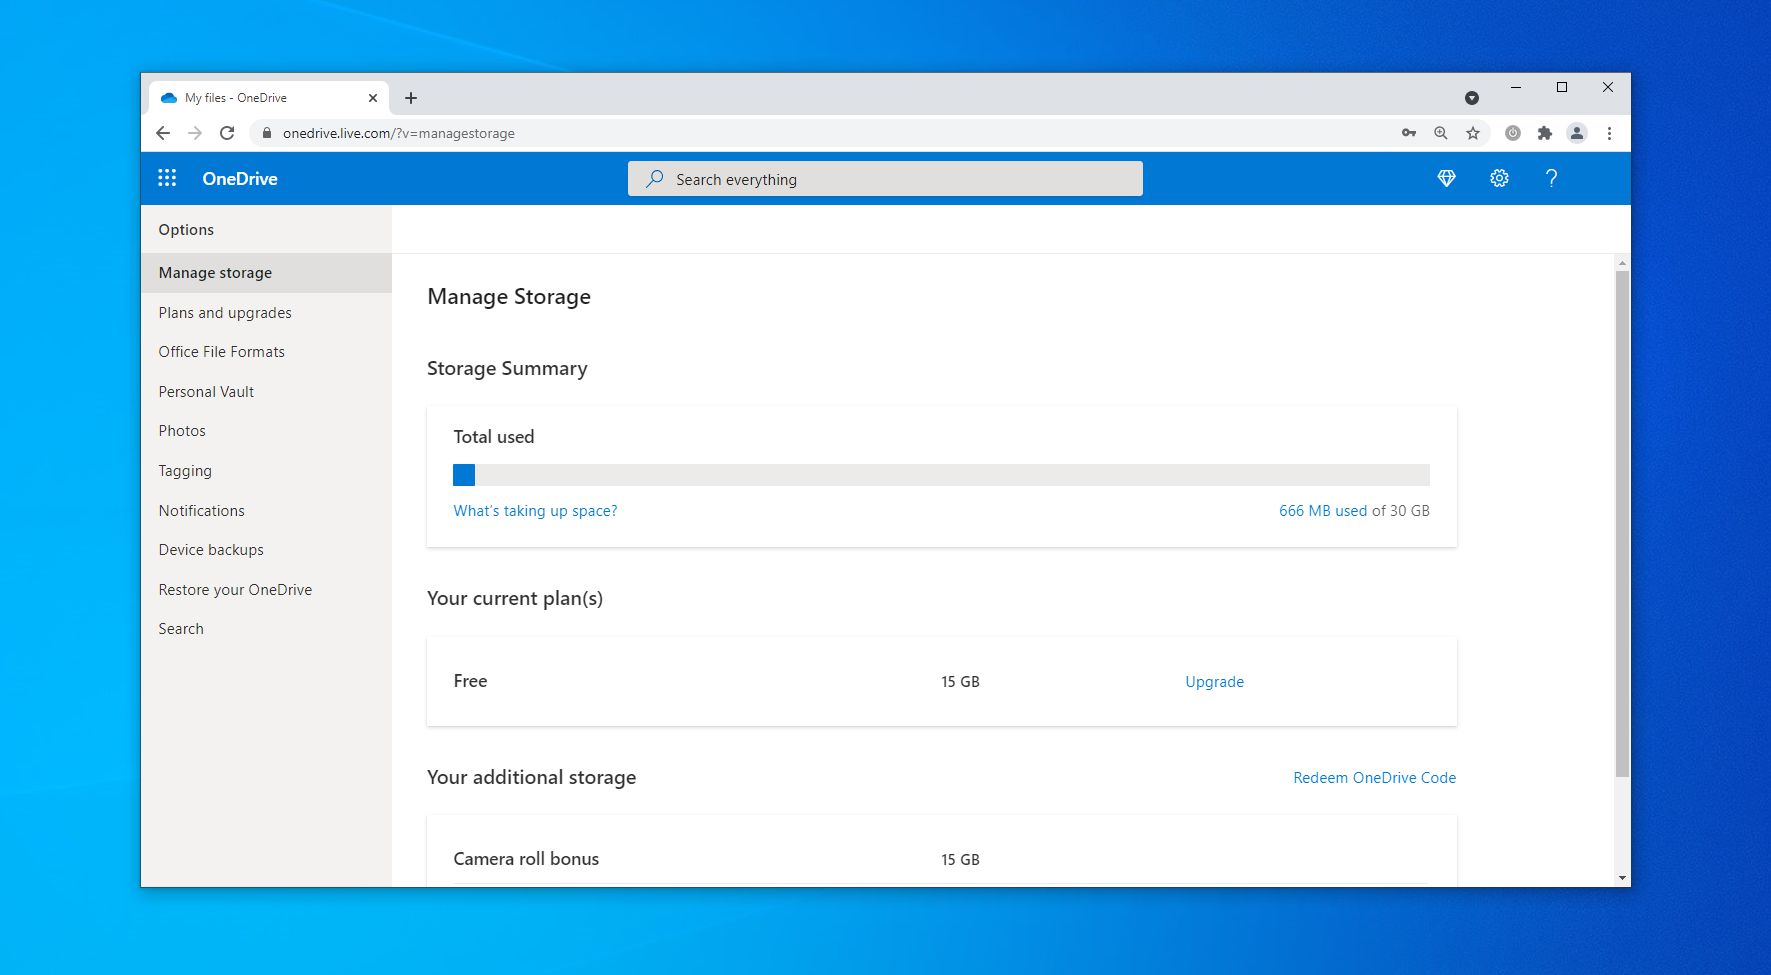The width and height of the screenshot is (1771, 975).
Task: Click Your current plan(s) heading
Action: point(515,599)
